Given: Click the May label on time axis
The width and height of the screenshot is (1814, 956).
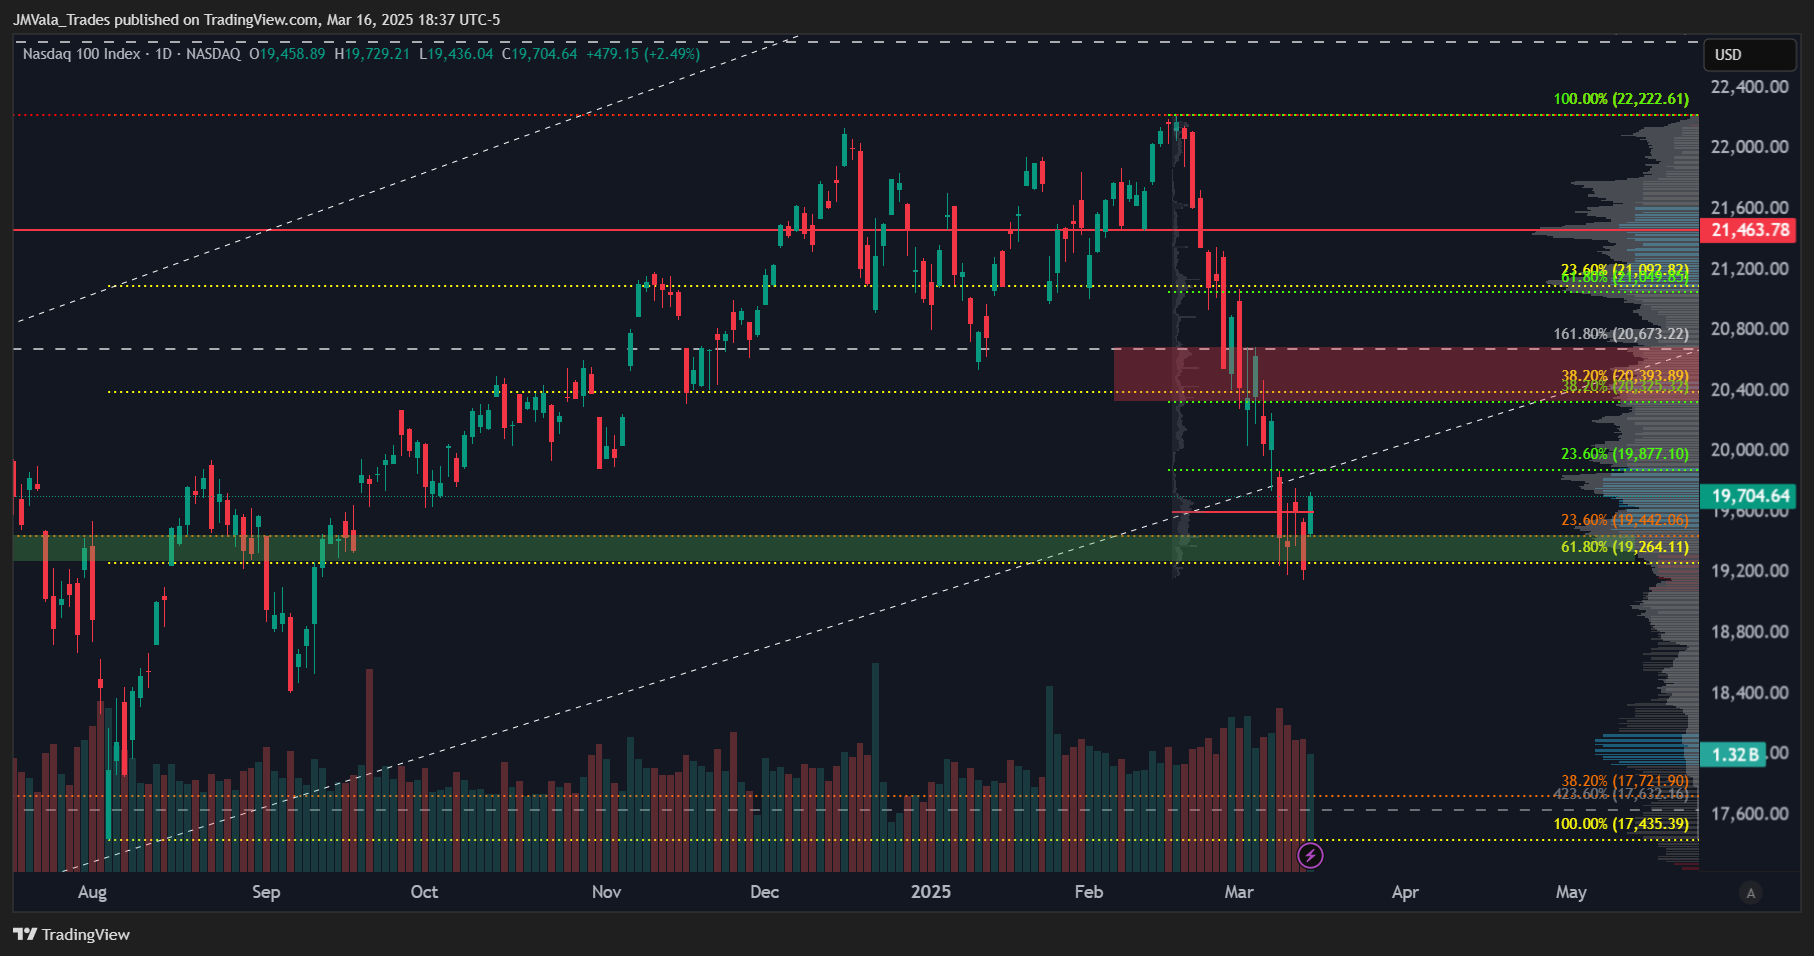Looking at the screenshot, I should pos(1571,892).
